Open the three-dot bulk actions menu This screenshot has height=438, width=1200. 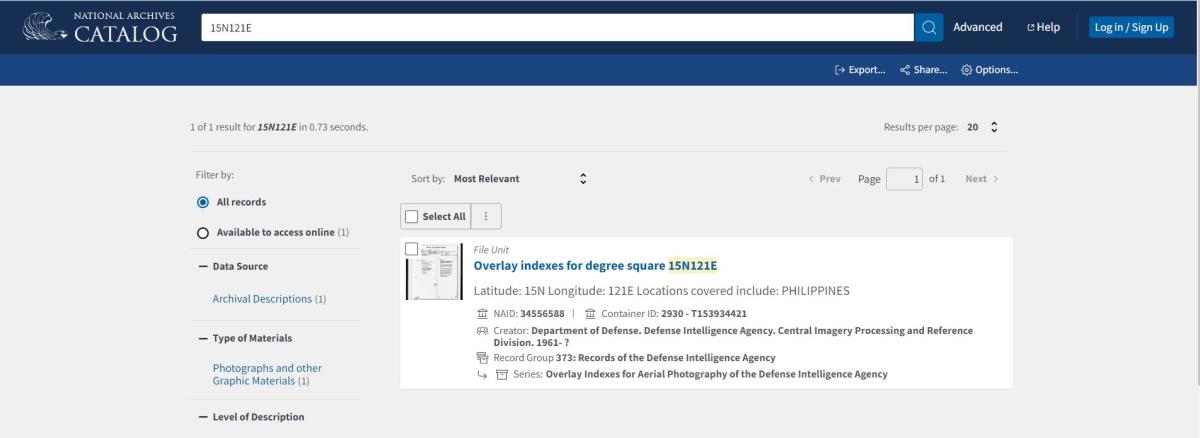tap(486, 216)
